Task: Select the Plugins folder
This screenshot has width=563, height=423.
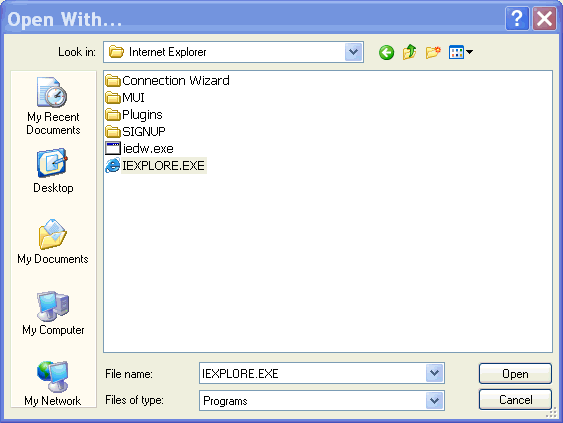Action: pyautogui.click(x=134, y=115)
